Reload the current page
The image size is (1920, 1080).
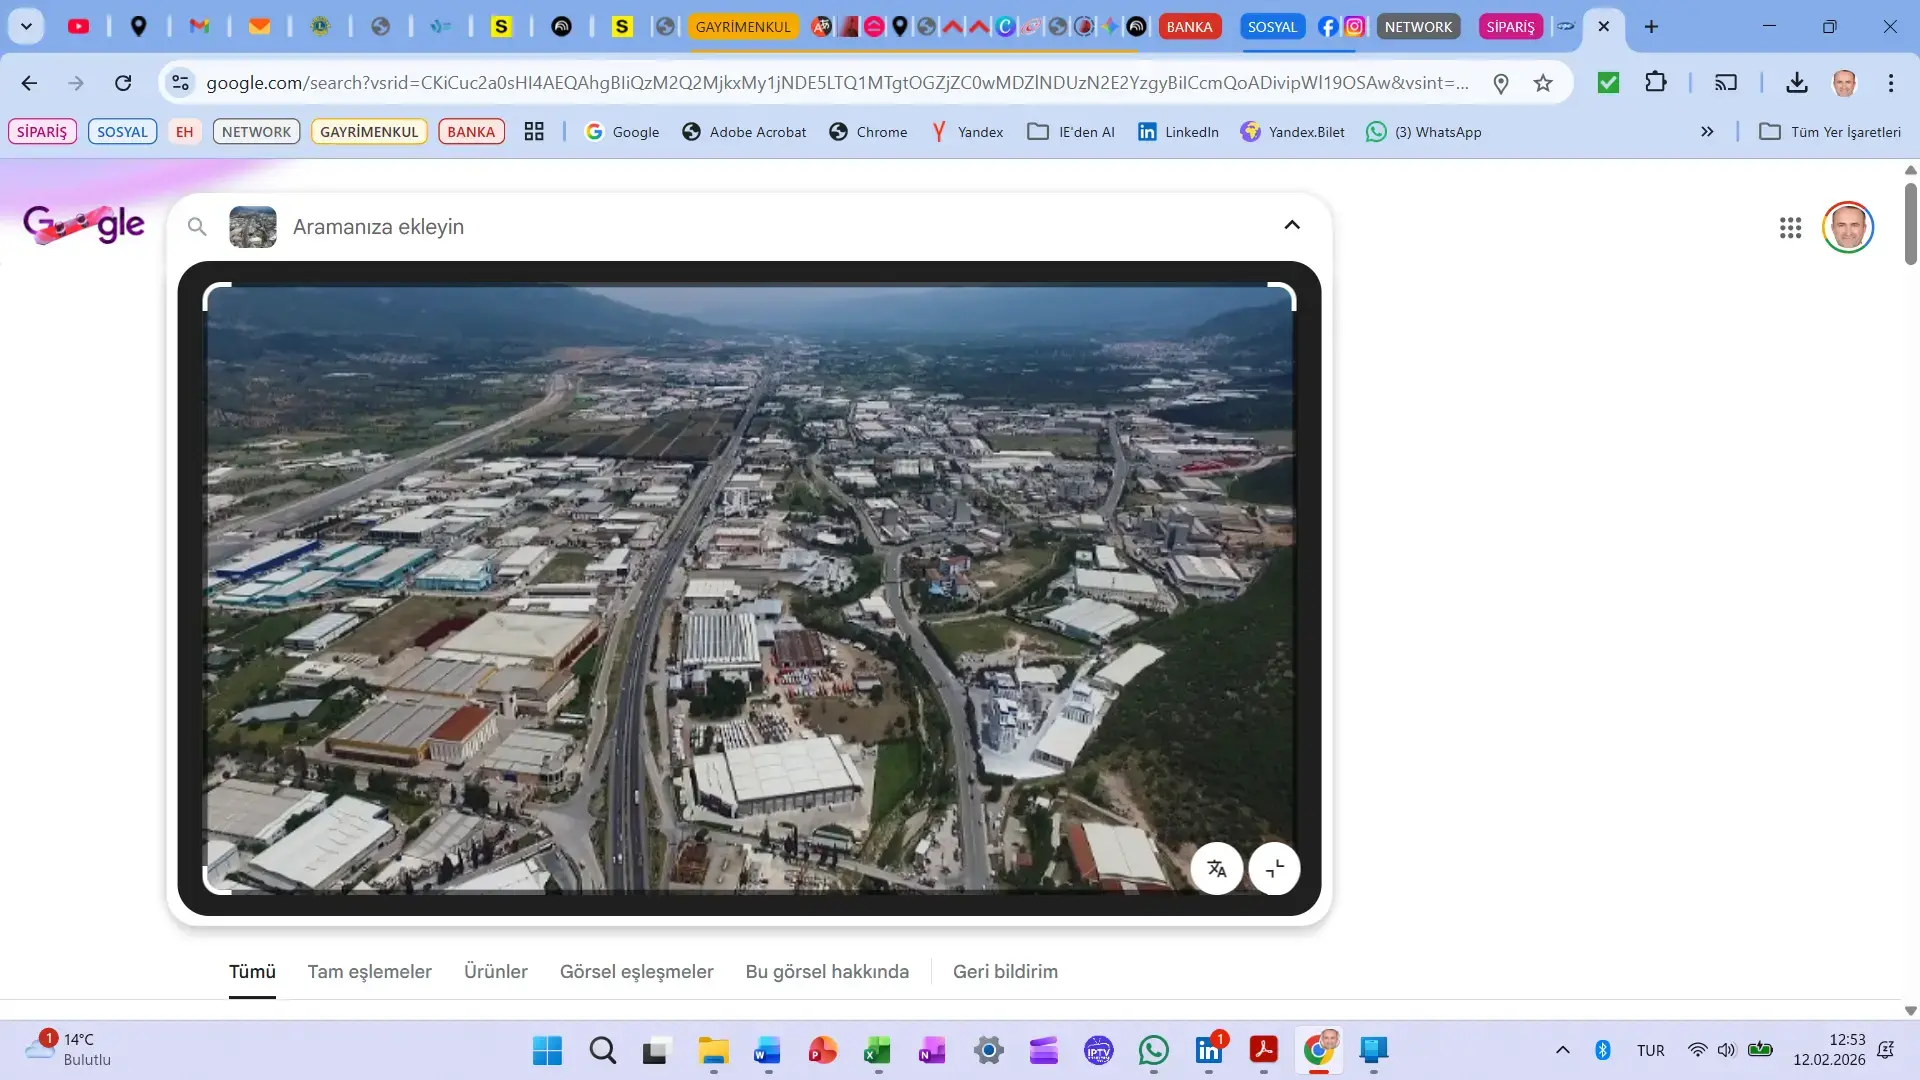(123, 83)
